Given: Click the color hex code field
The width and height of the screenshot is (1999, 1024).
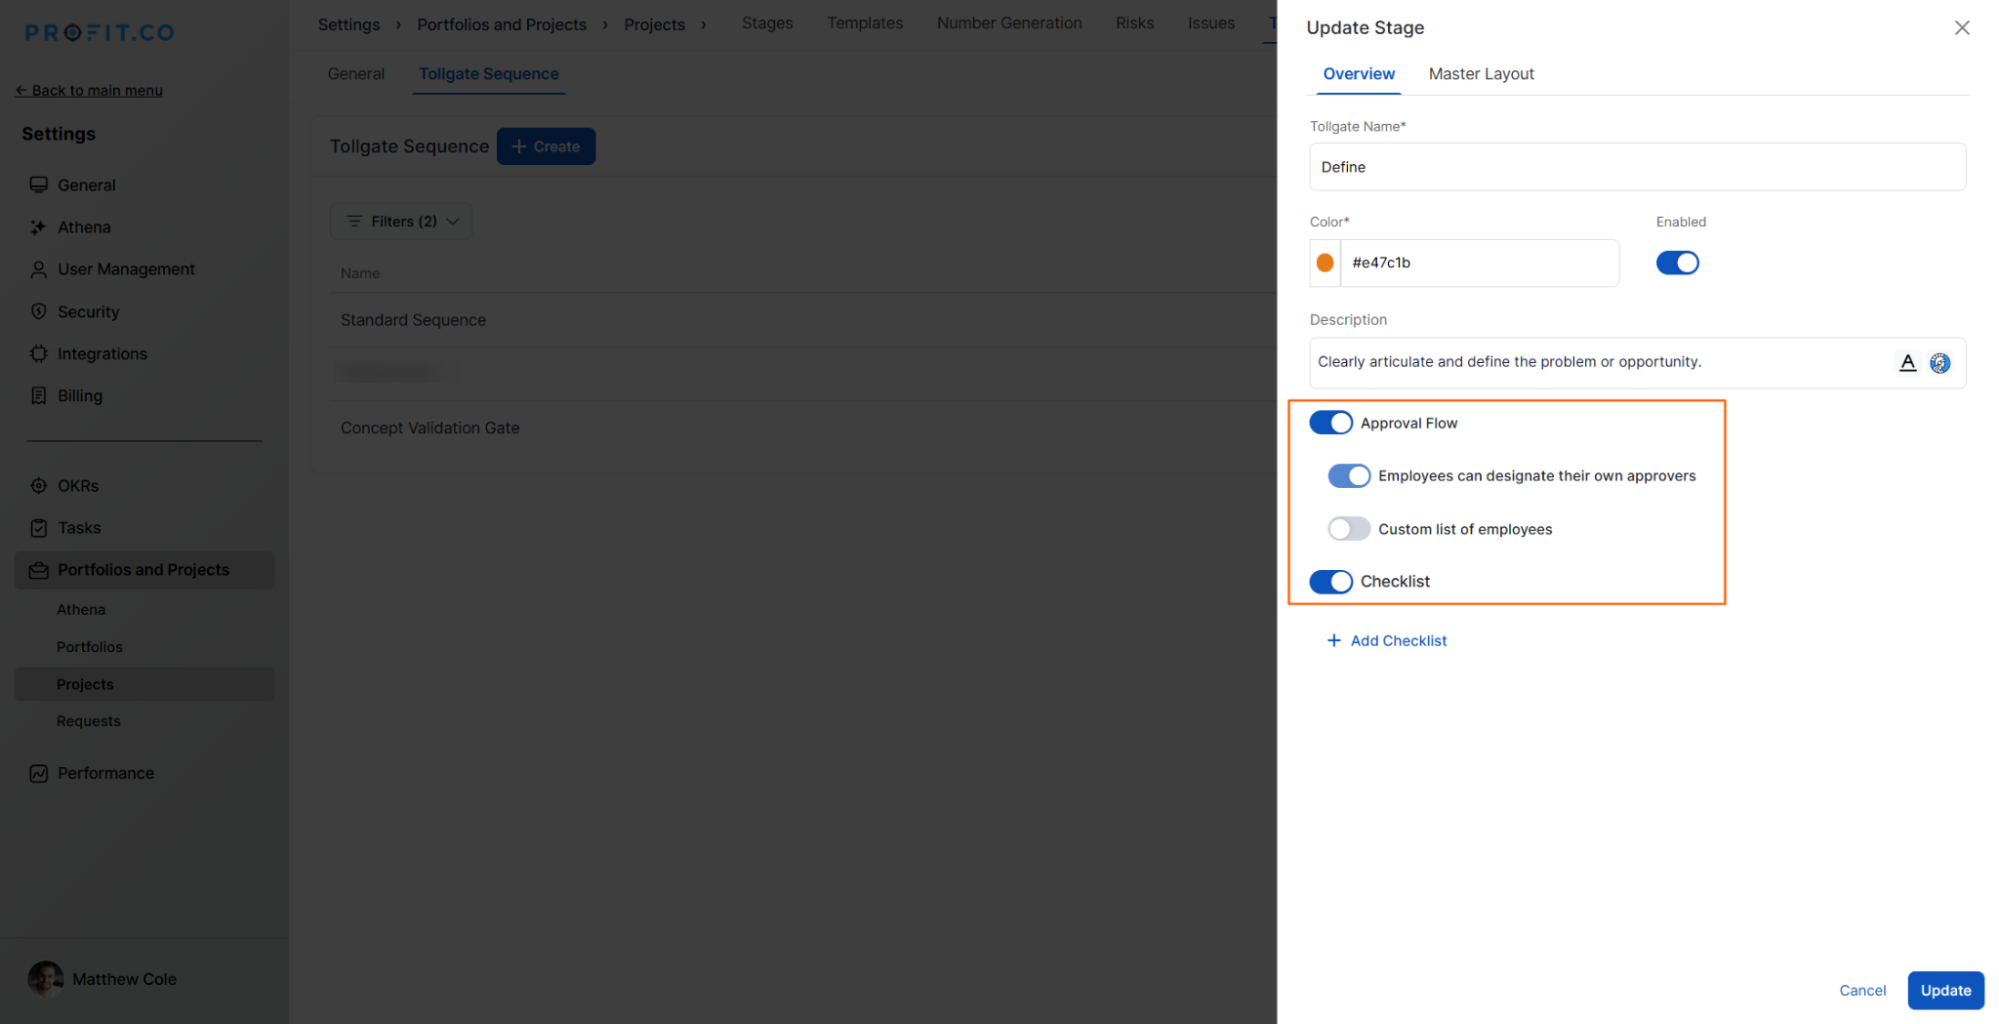Looking at the screenshot, I should coord(1479,263).
